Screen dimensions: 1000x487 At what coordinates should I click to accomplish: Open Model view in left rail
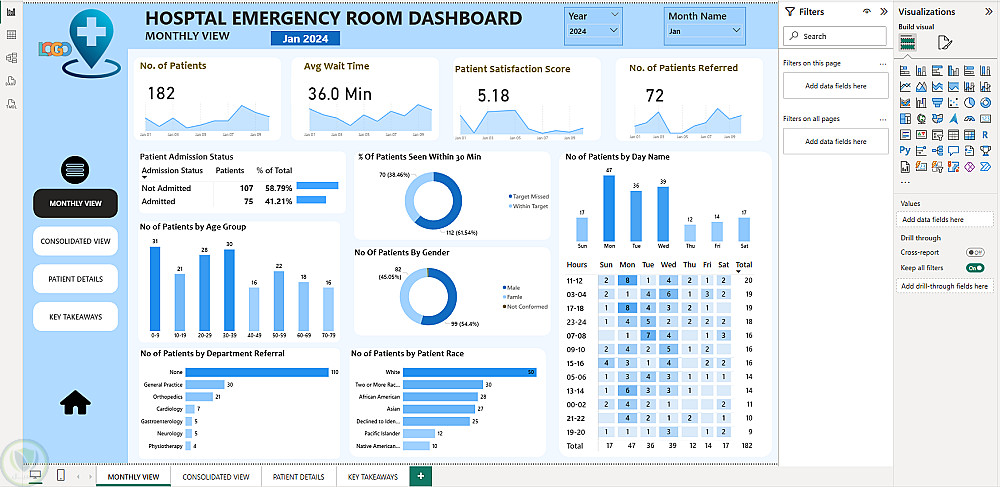11,58
